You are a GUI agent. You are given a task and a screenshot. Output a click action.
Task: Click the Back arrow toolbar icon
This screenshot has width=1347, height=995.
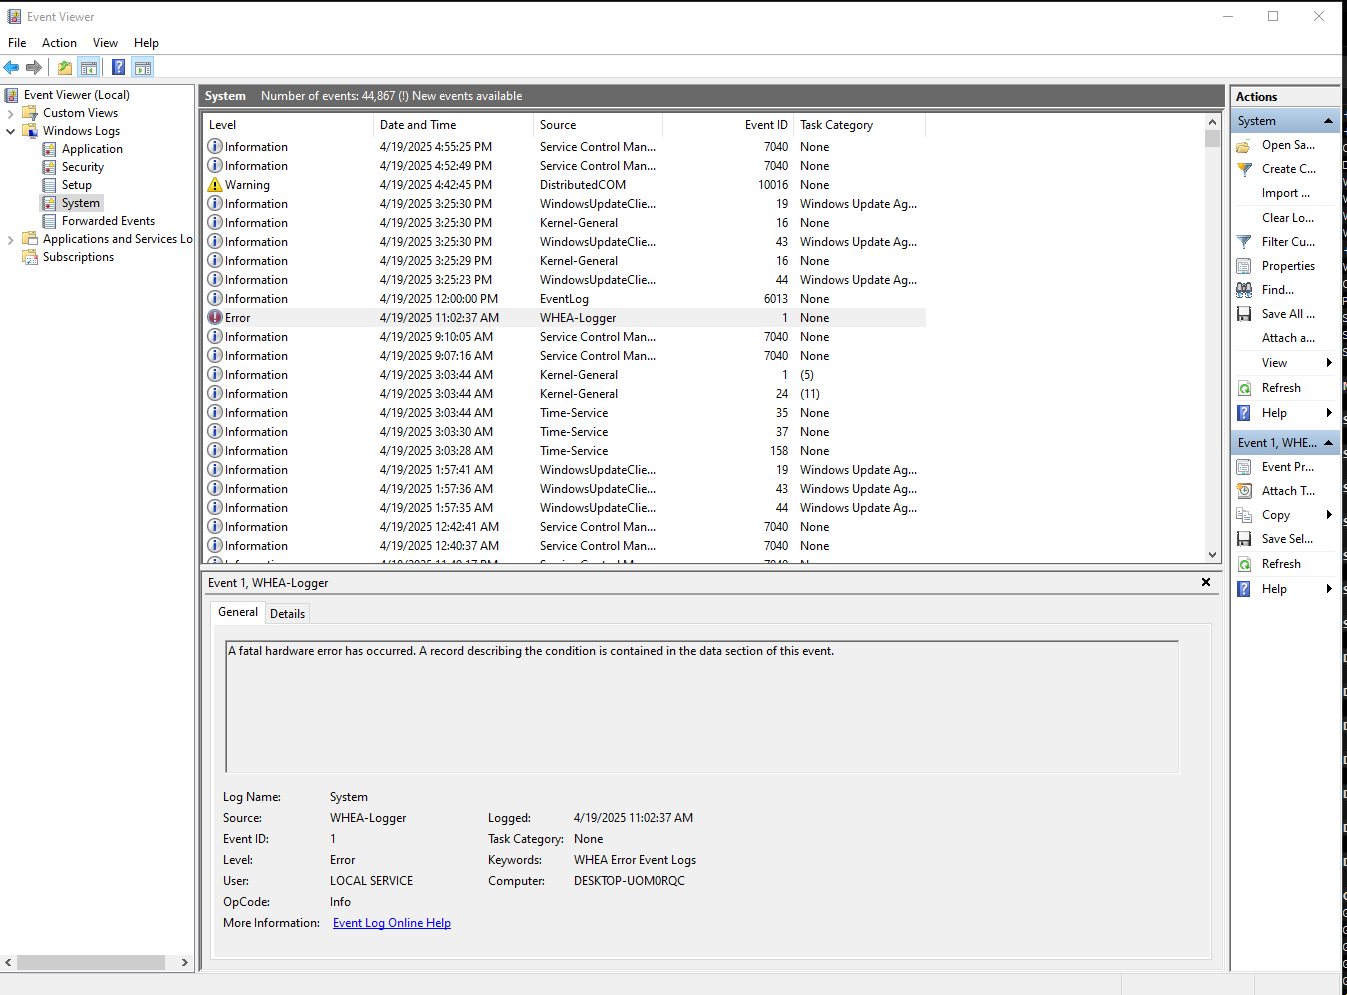click(12, 67)
